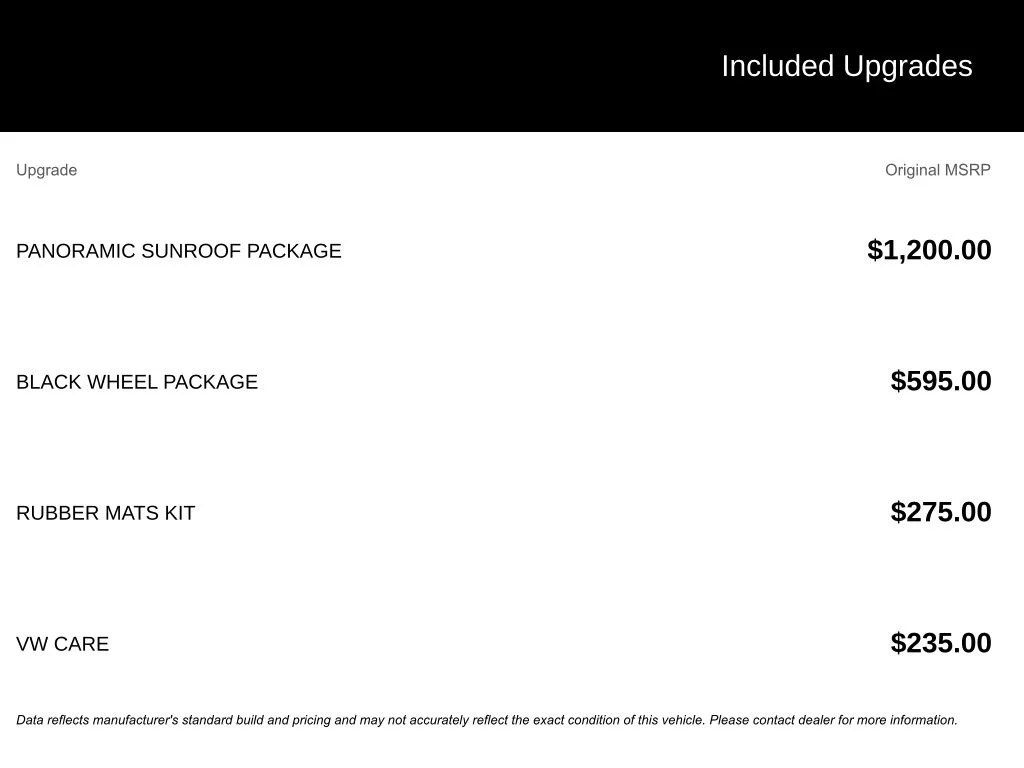Click the Included Upgrades header title
1024x768 pixels.
coord(846,67)
